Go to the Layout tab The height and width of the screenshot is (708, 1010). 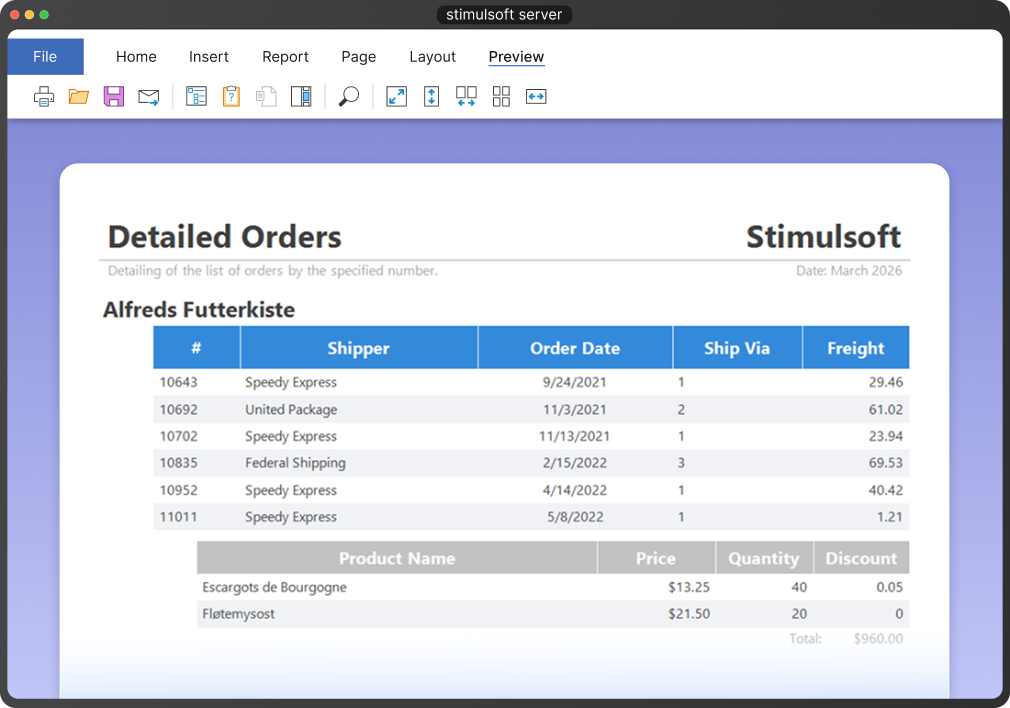[x=432, y=57]
